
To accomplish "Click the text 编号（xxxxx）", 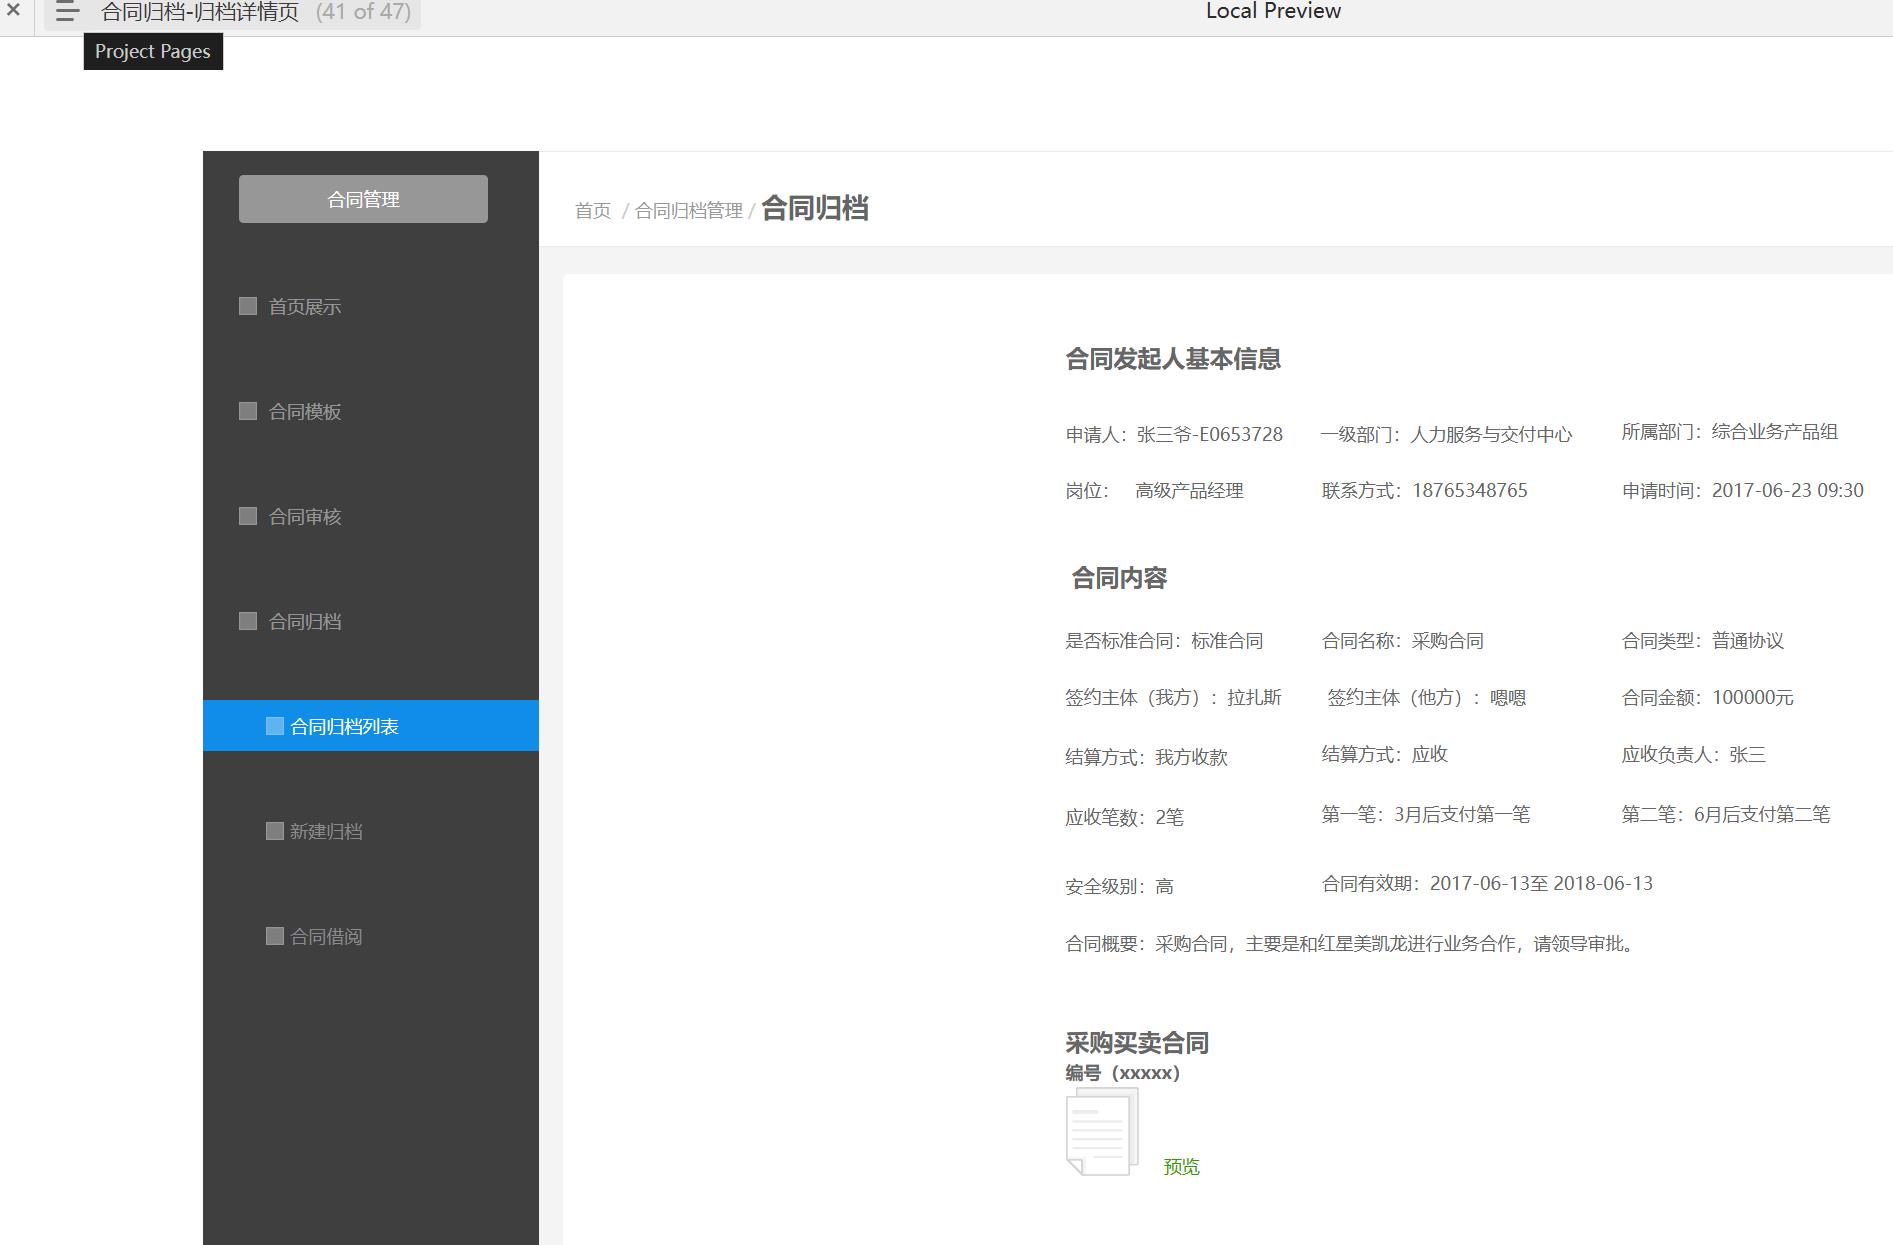I will [x=1123, y=1074].
